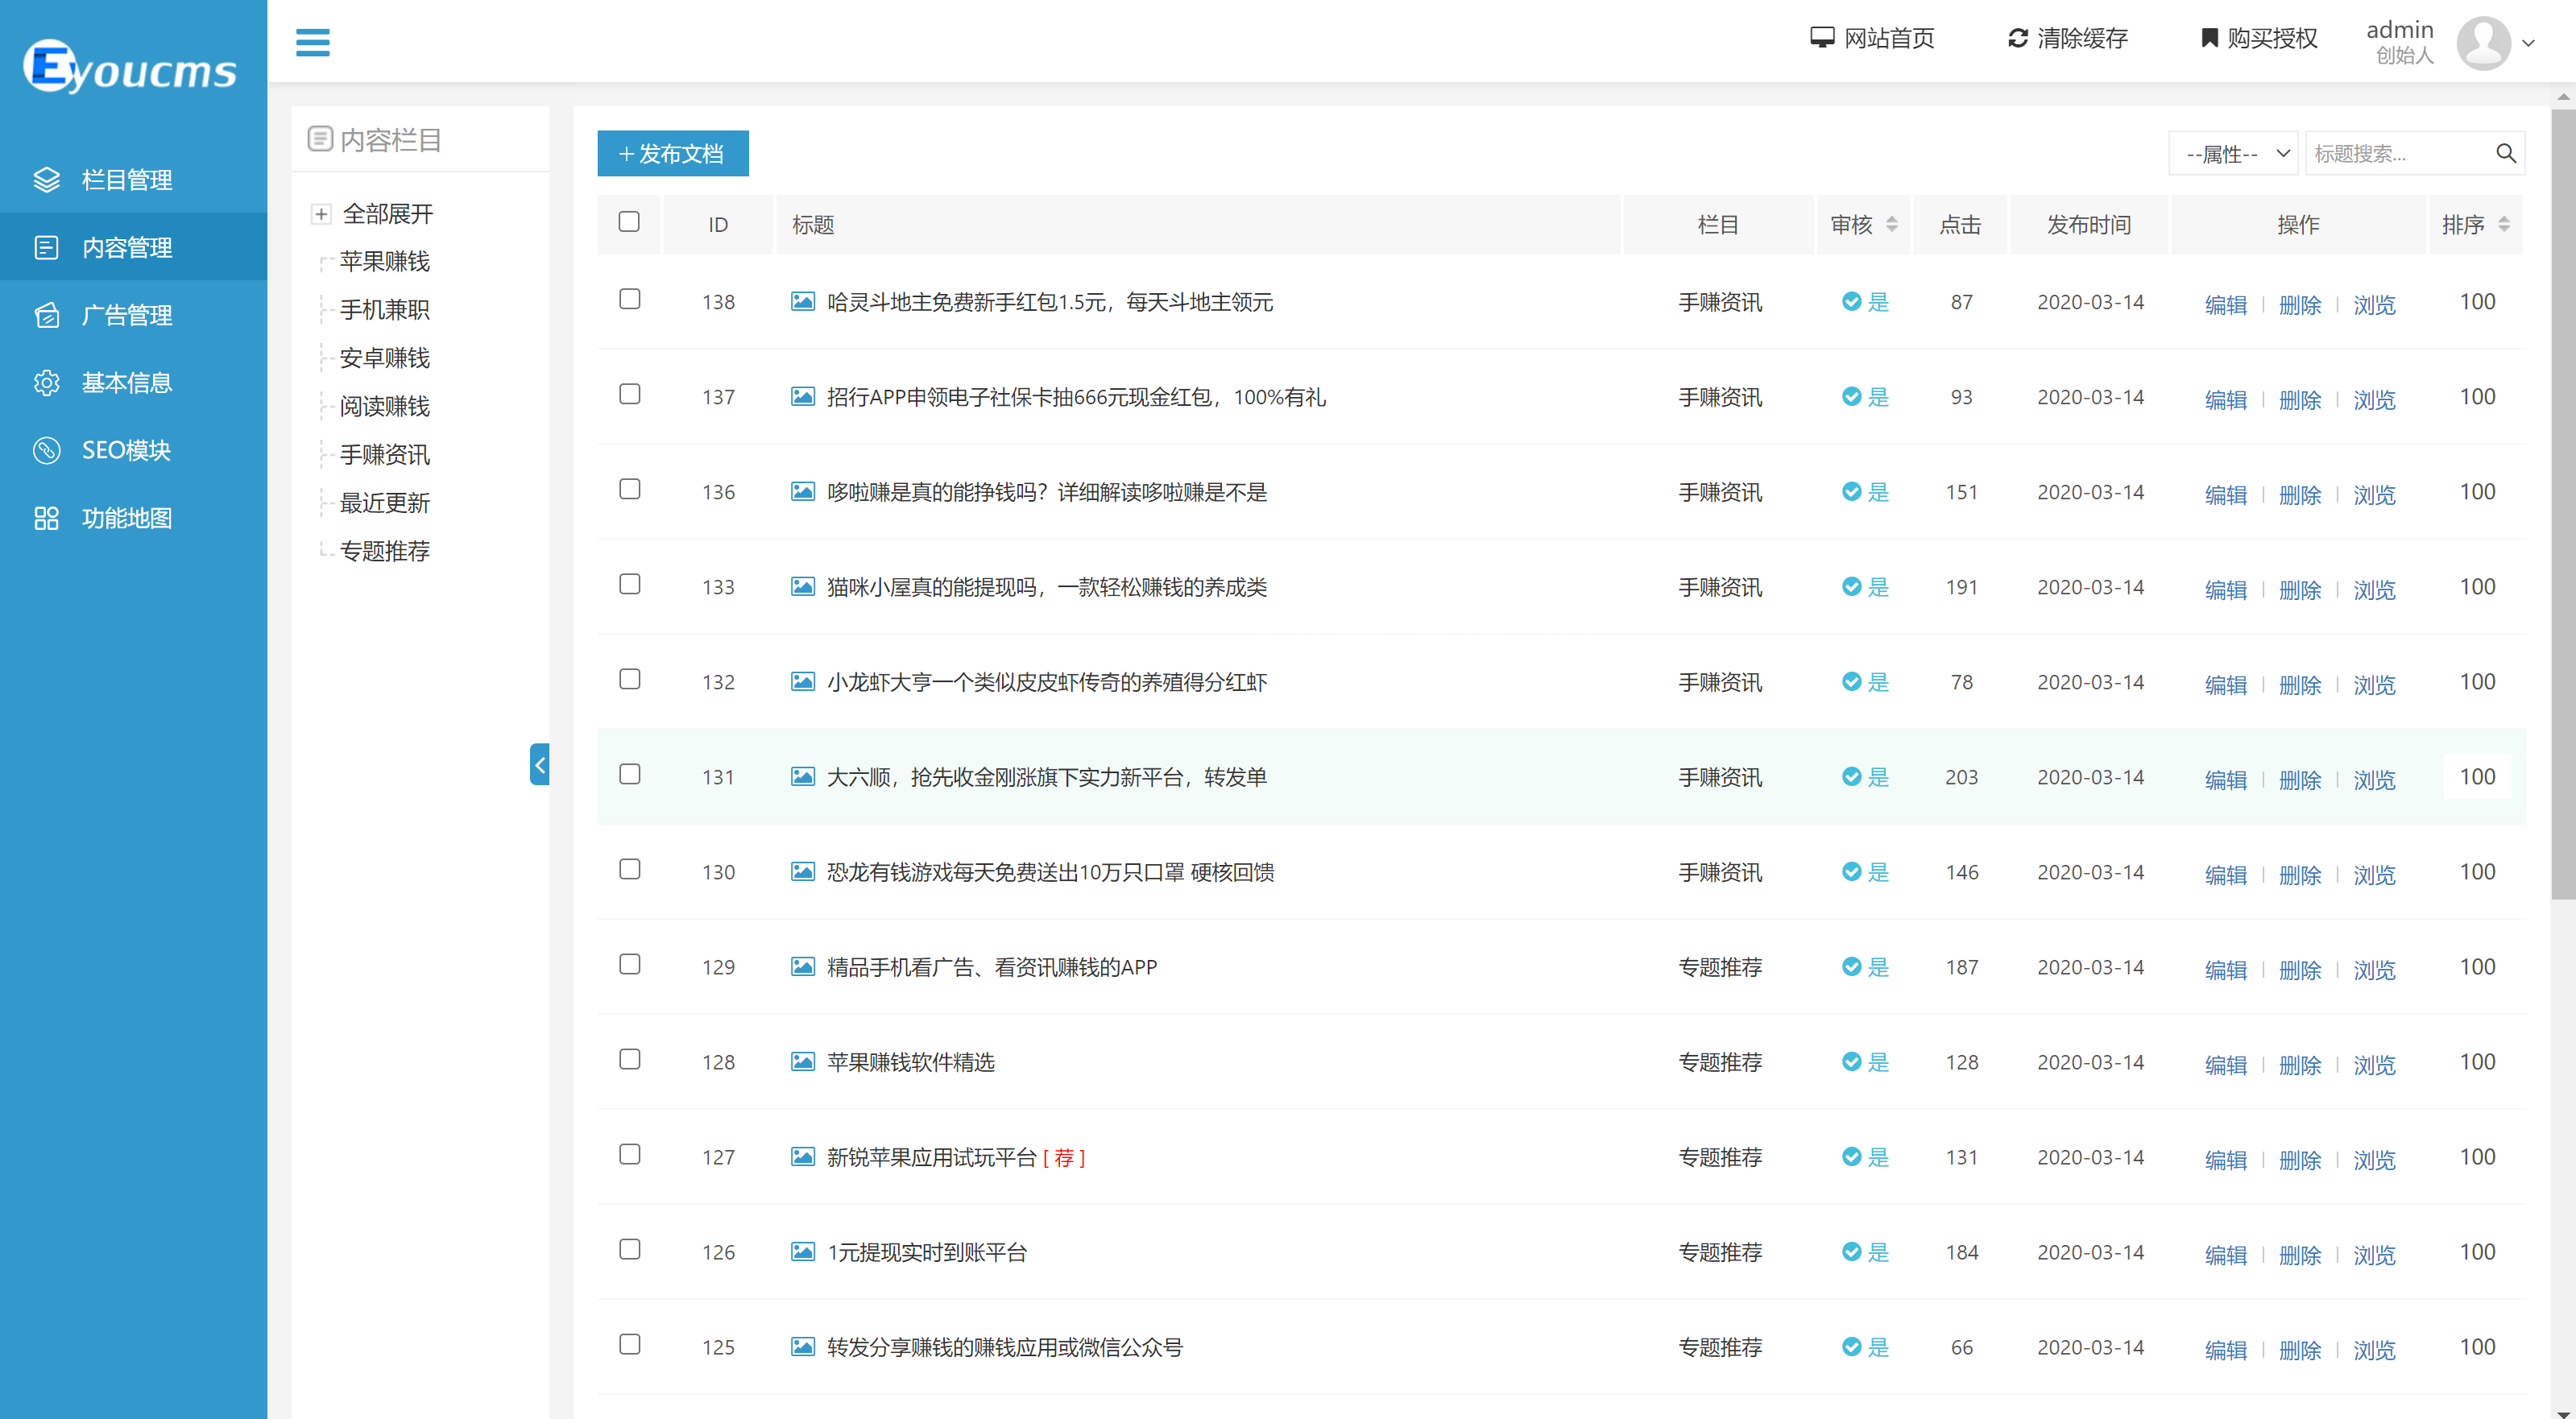Select 手赚资讯 in the category tree
2576x1419 pixels.
[x=384, y=454]
